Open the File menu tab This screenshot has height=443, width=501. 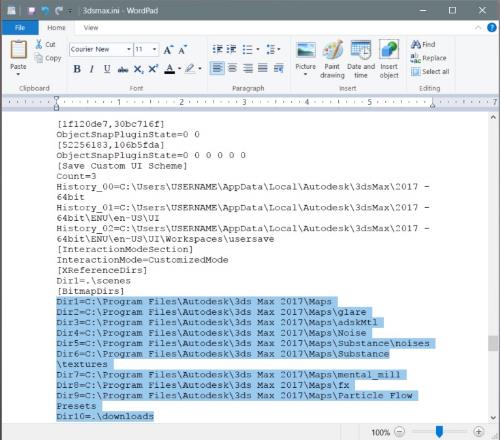(20, 28)
